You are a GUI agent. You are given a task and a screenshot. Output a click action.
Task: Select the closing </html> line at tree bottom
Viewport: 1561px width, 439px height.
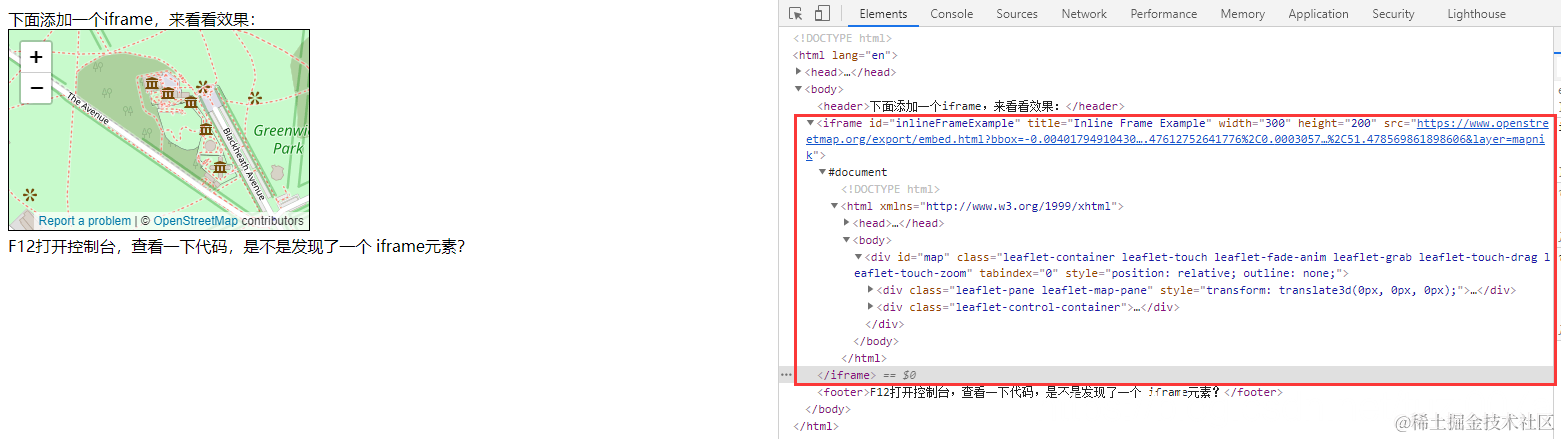click(815, 426)
